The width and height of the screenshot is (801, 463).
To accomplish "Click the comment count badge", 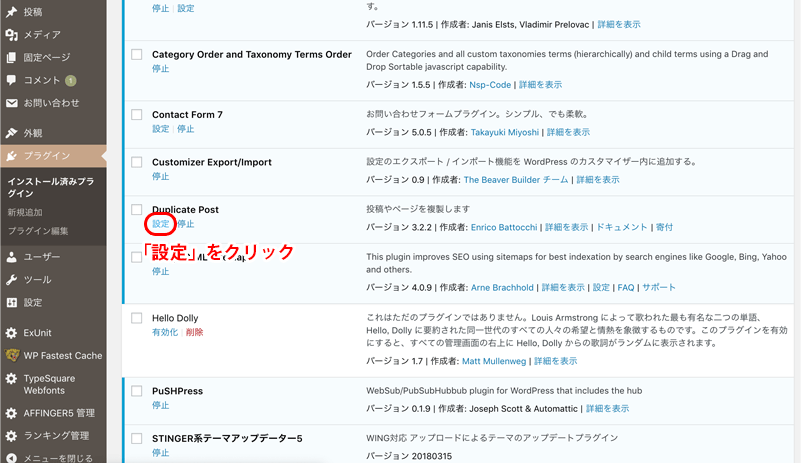I will click(x=71, y=80).
